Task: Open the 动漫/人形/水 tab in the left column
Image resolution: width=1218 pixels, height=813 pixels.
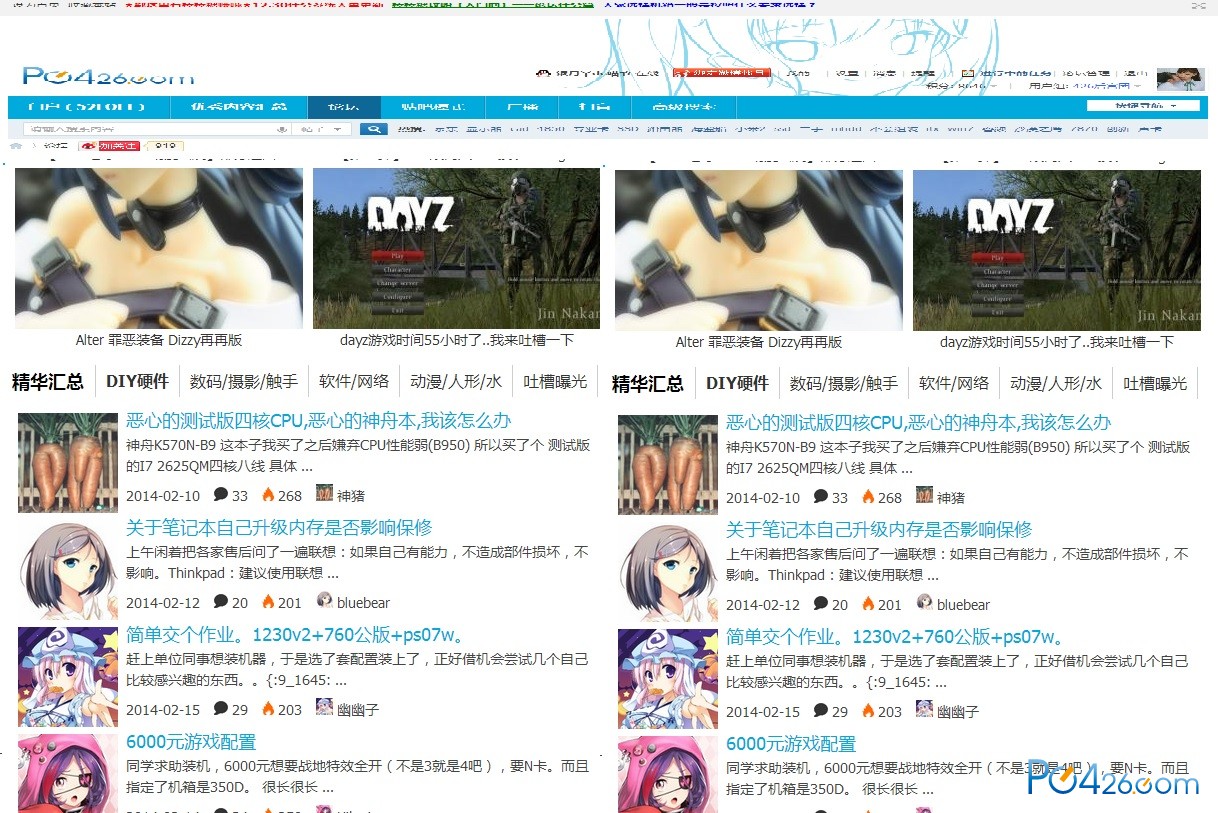Action: (456, 381)
